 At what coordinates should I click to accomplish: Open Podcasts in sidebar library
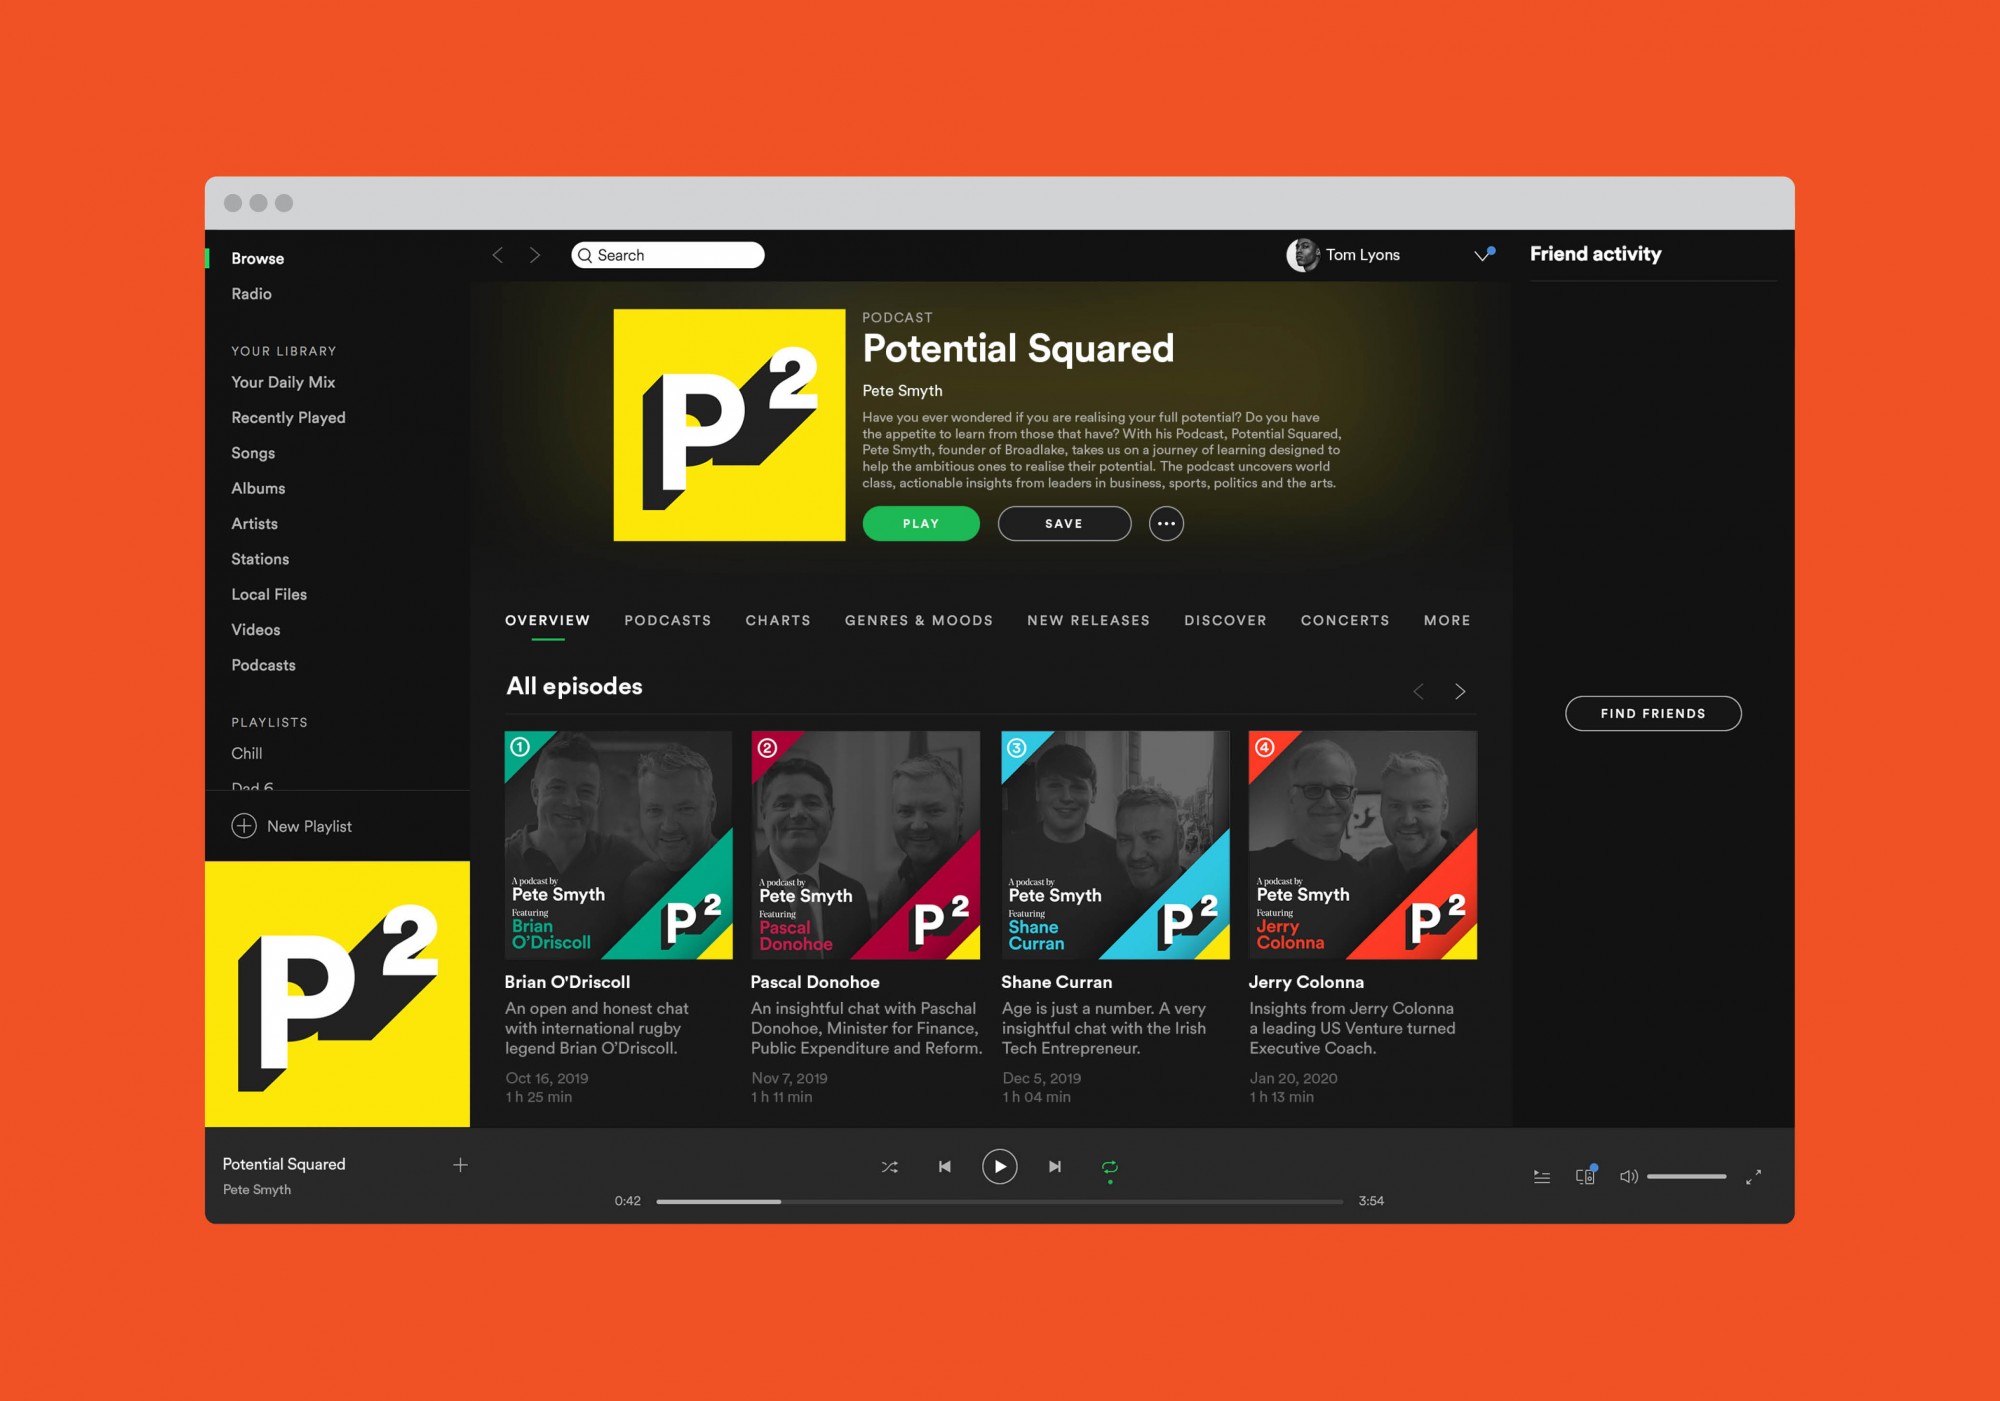tap(263, 665)
